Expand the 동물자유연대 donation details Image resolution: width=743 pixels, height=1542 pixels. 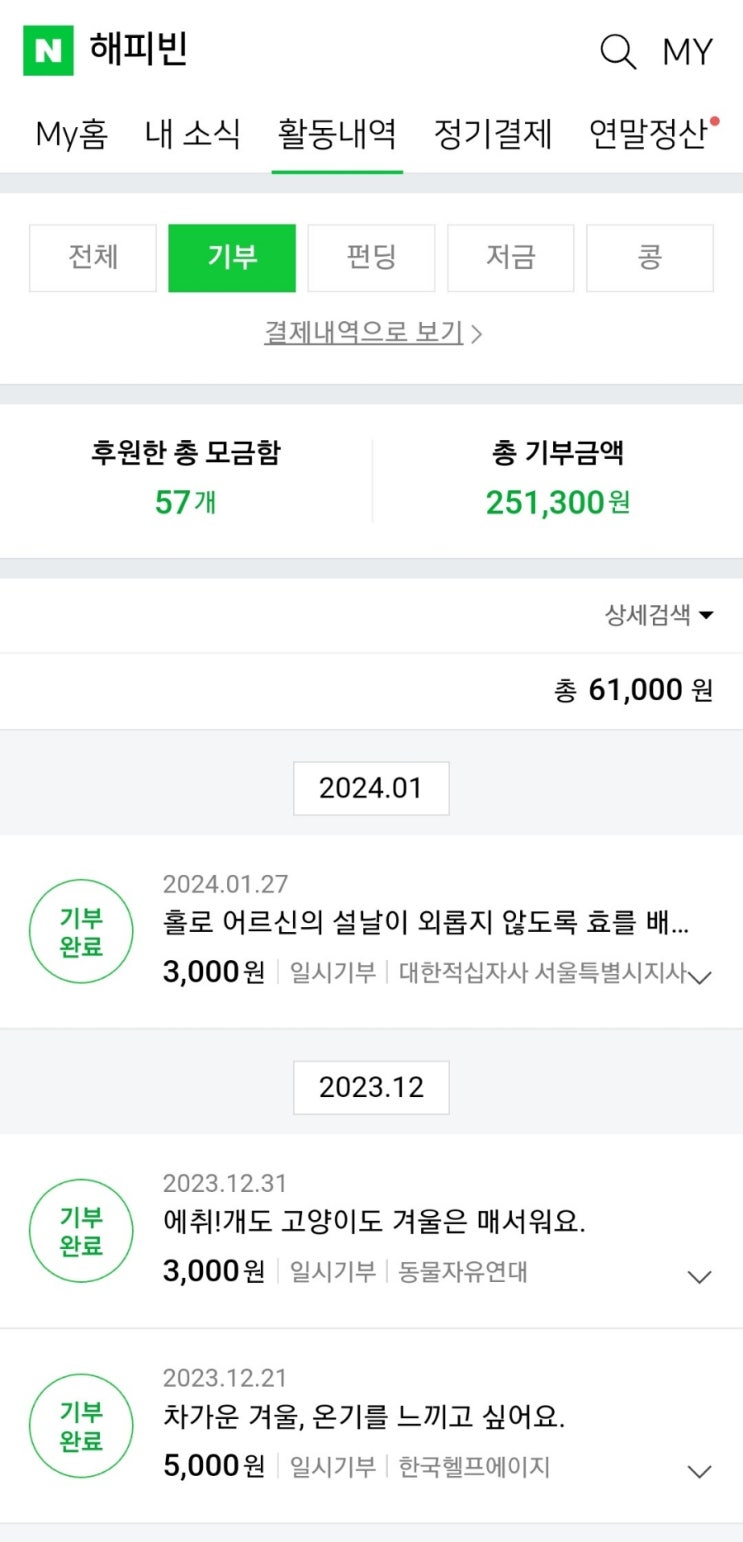(x=700, y=1276)
